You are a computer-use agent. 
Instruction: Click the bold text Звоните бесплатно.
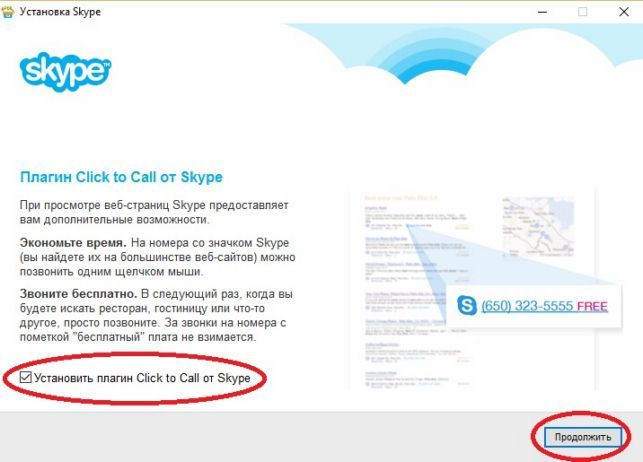(x=78, y=294)
